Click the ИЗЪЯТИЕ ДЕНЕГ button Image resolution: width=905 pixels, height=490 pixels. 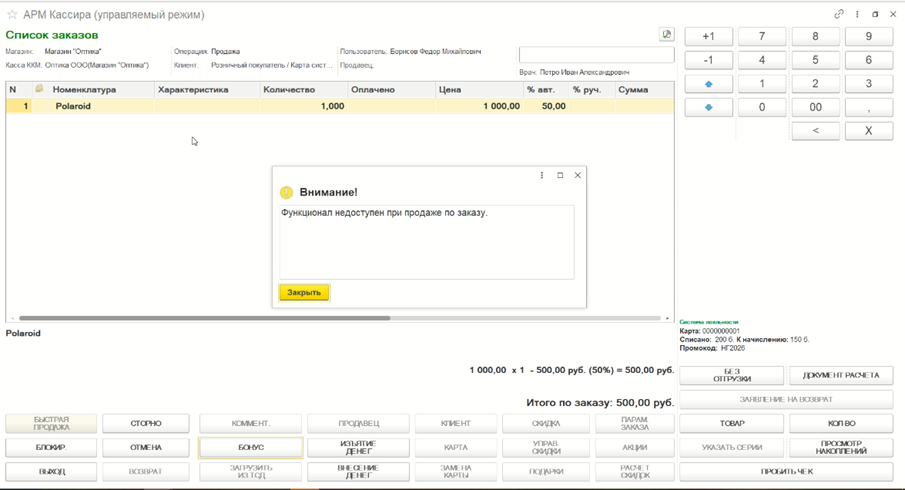coord(358,447)
